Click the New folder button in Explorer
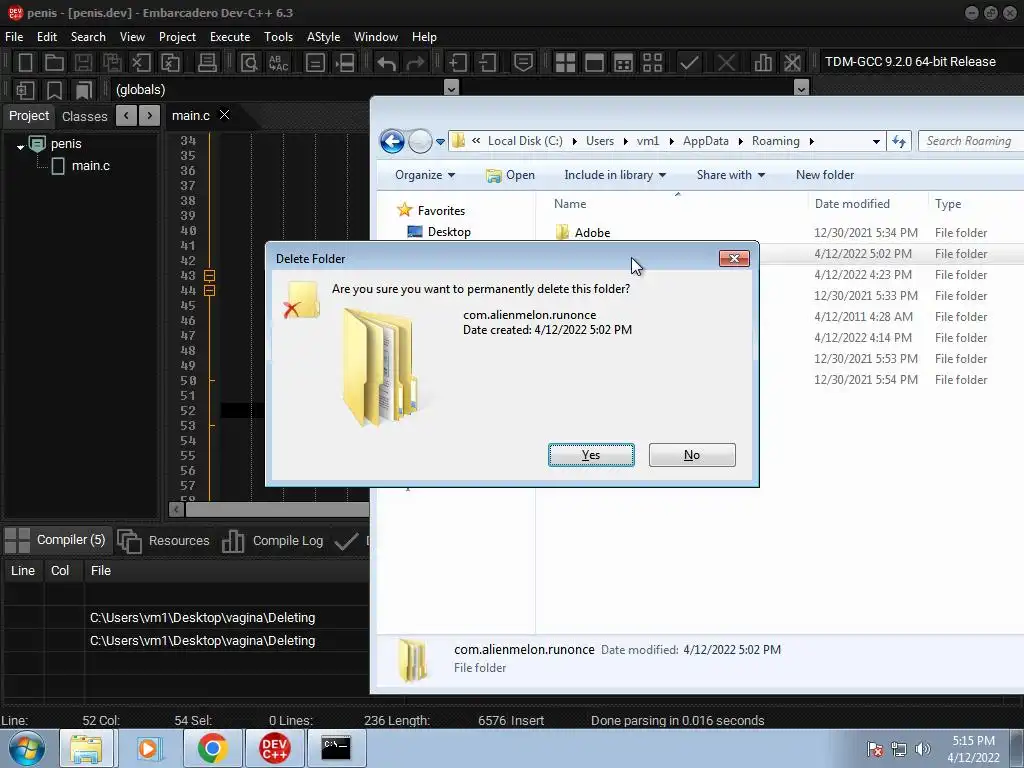Screen dimensions: 1024x768 [x=825, y=175]
